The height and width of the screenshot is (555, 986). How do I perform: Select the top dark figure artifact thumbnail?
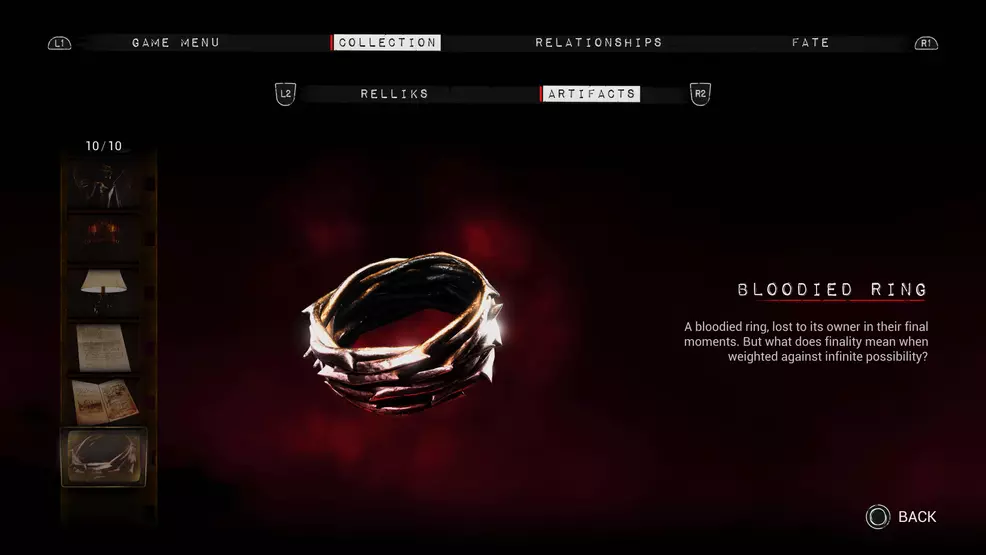tap(104, 184)
